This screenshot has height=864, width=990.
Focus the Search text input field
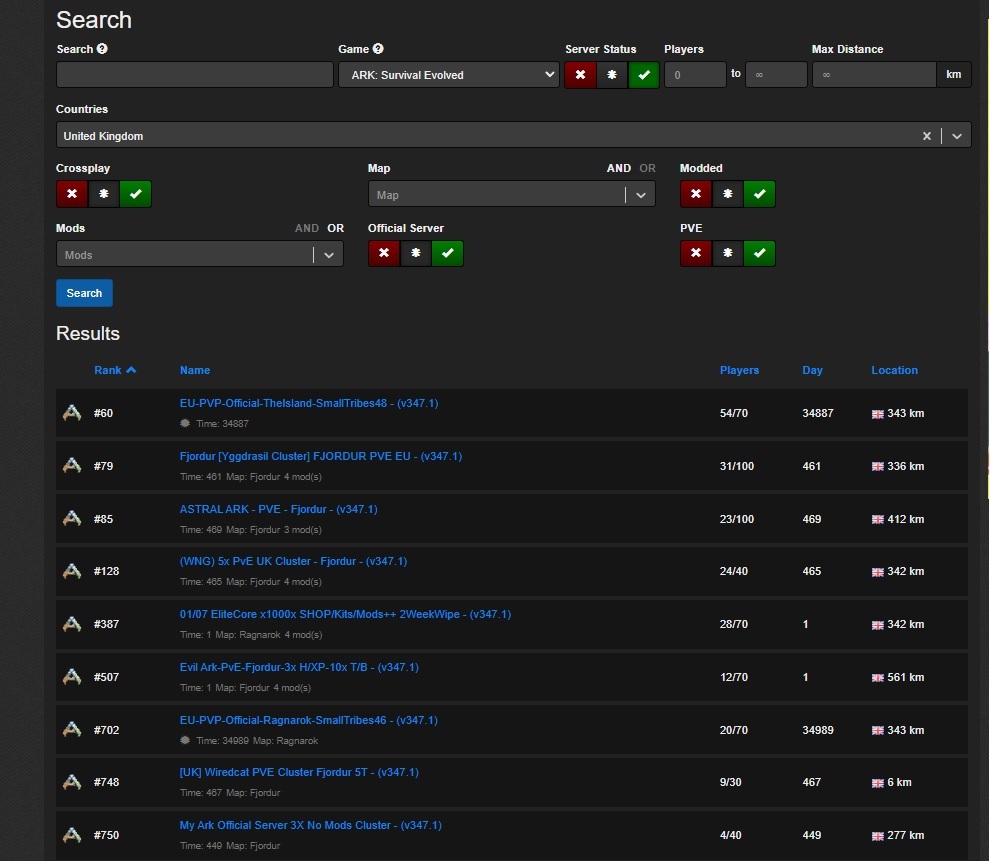coord(194,75)
